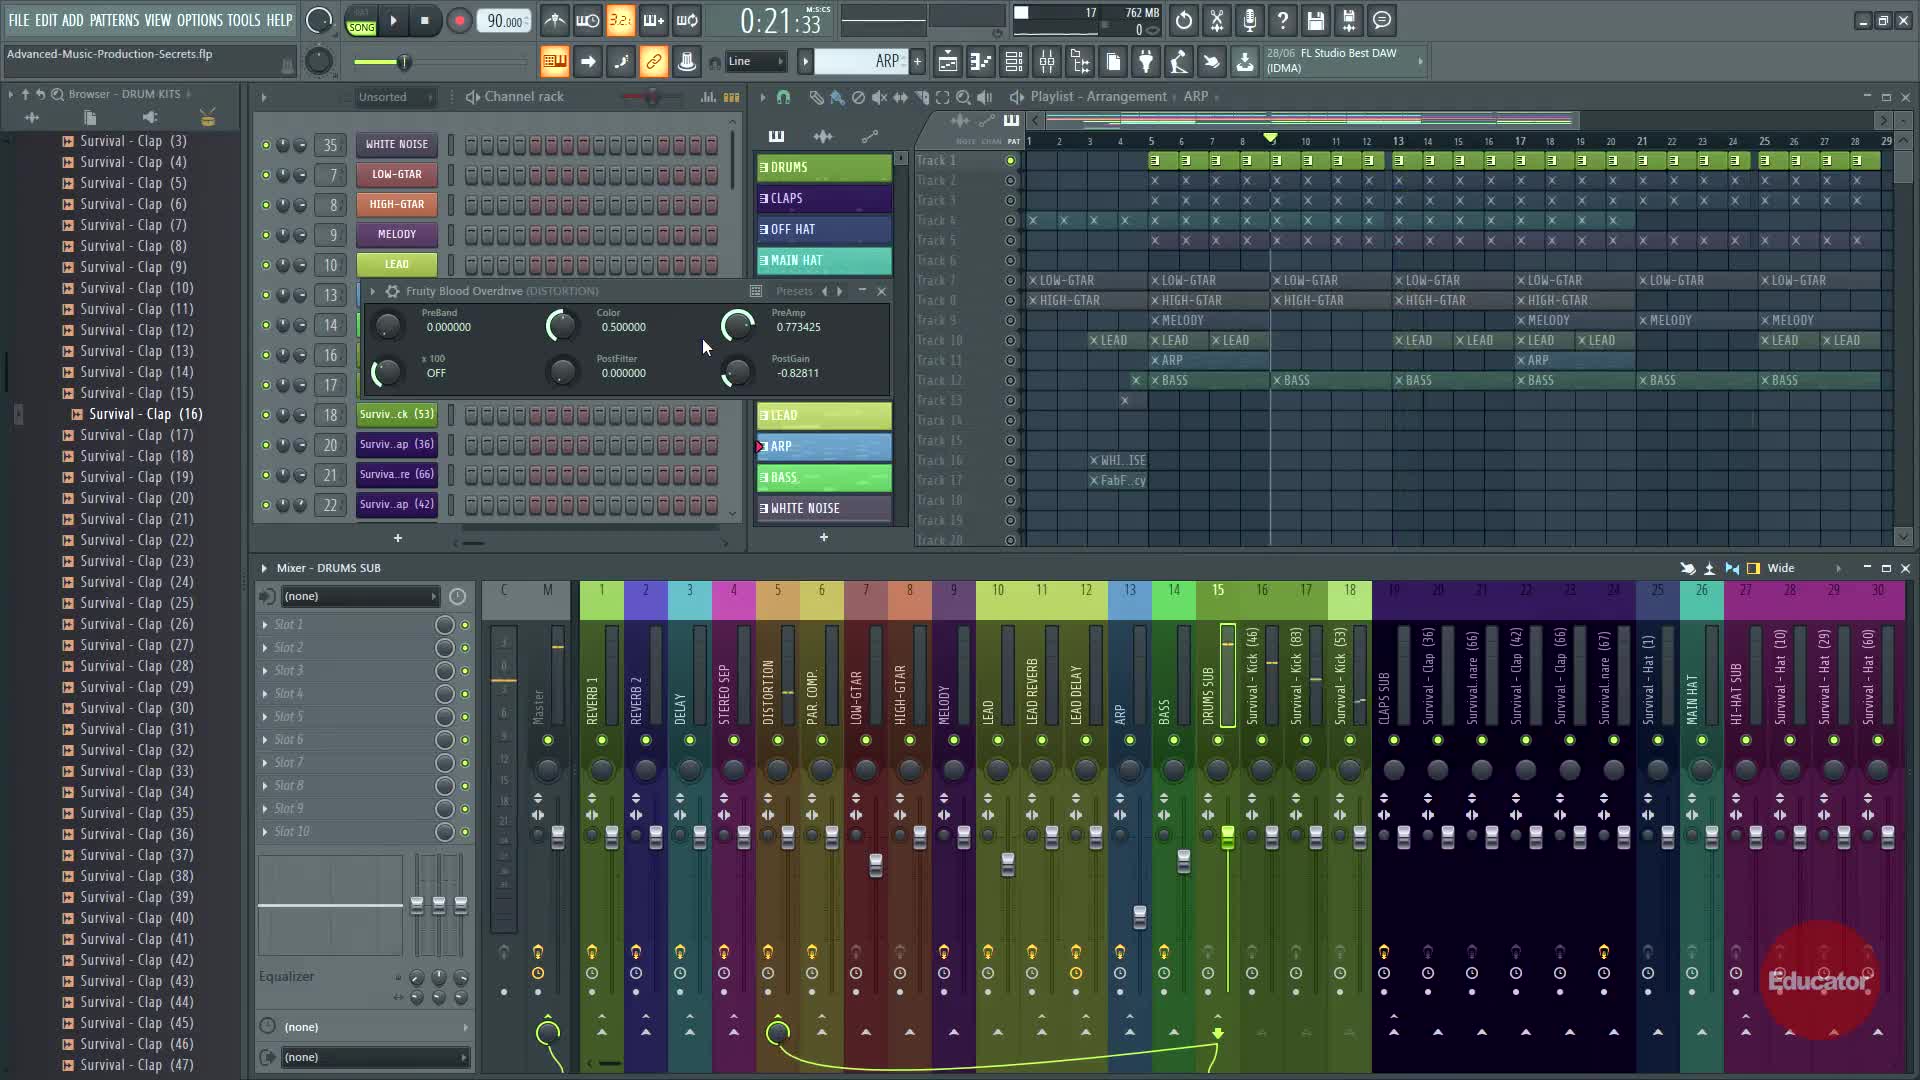Screen dimensions: 1920x1080
Task: Open the Playlist view icon
Action: pos(947,63)
